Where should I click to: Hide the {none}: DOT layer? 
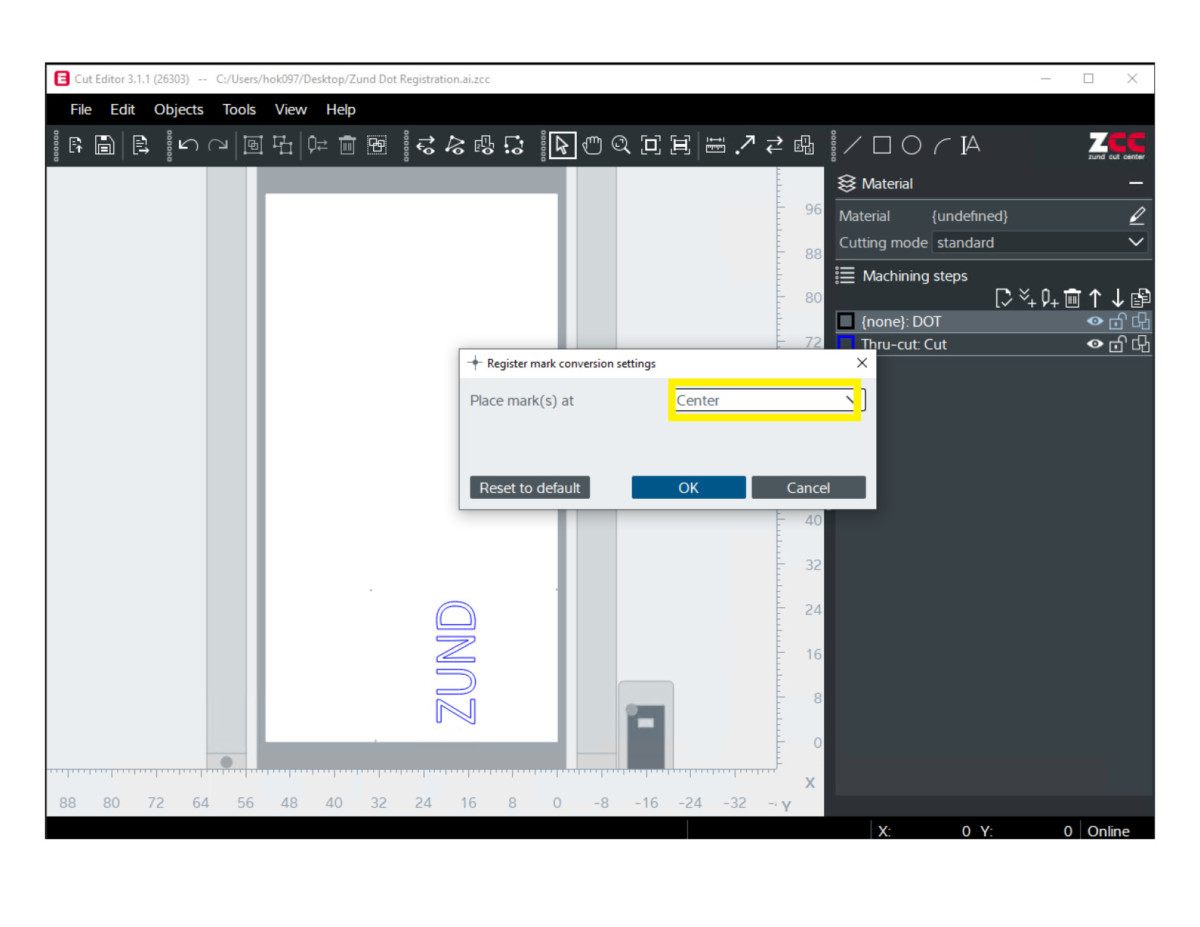click(x=1096, y=322)
